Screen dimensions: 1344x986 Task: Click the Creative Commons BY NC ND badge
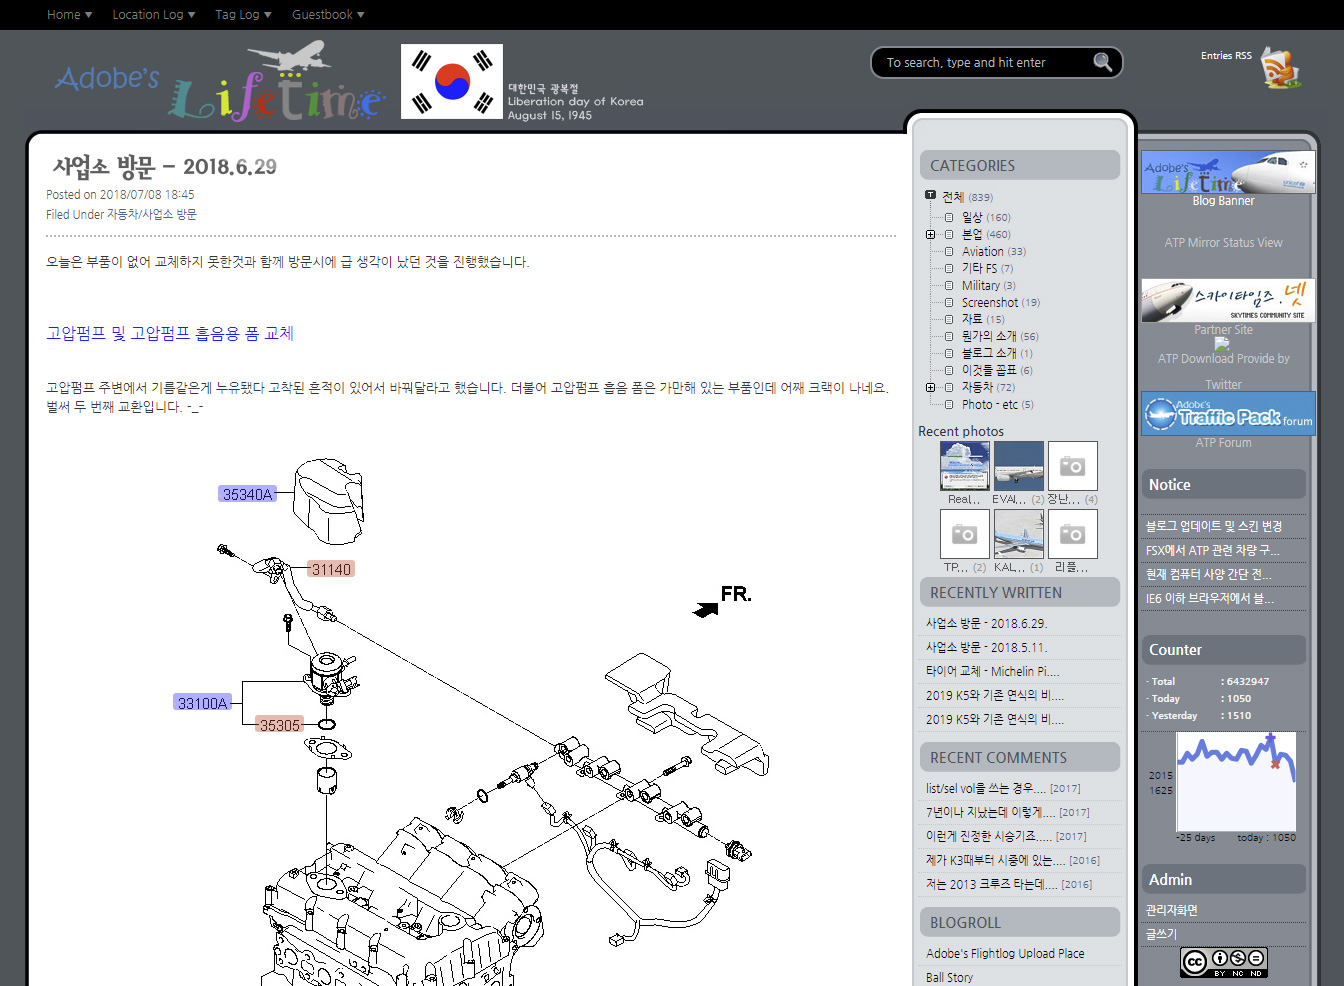pyautogui.click(x=1224, y=962)
